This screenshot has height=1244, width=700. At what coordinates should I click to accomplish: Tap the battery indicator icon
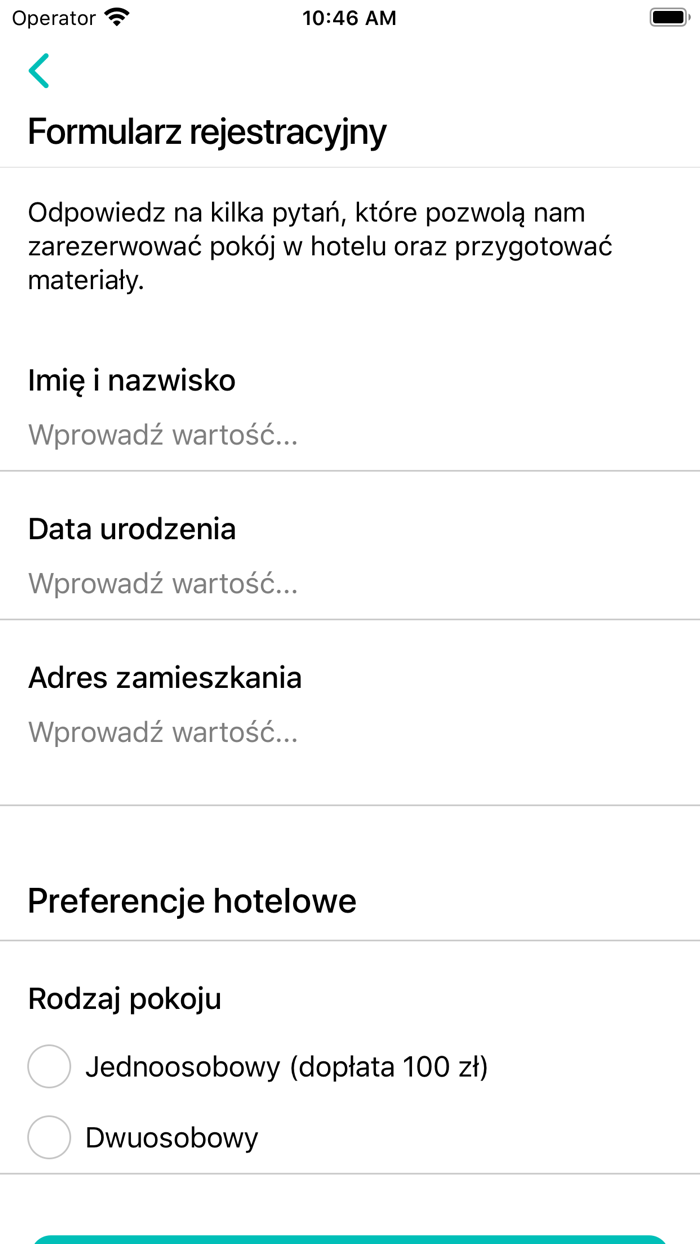[666, 18]
